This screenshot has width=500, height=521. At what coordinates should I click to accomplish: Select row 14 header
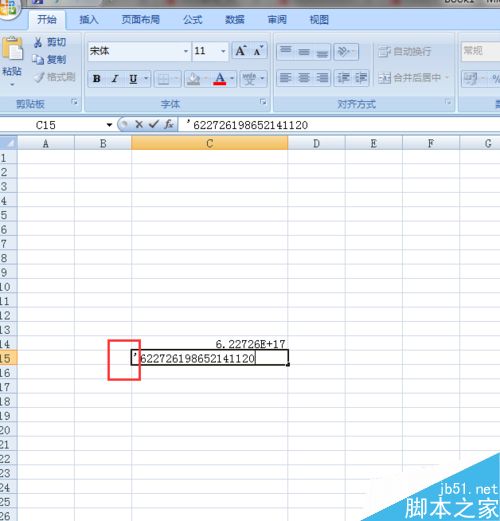click(8, 344)
